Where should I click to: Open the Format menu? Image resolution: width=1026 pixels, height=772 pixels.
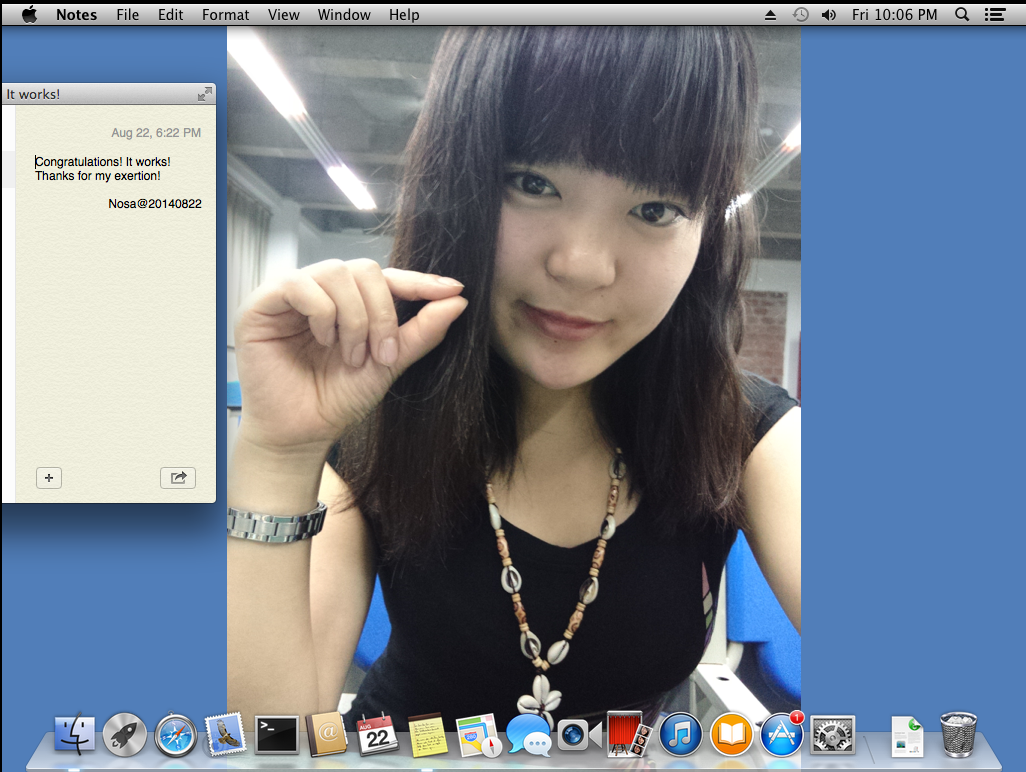pyautogui.click(x=225, y=14)
